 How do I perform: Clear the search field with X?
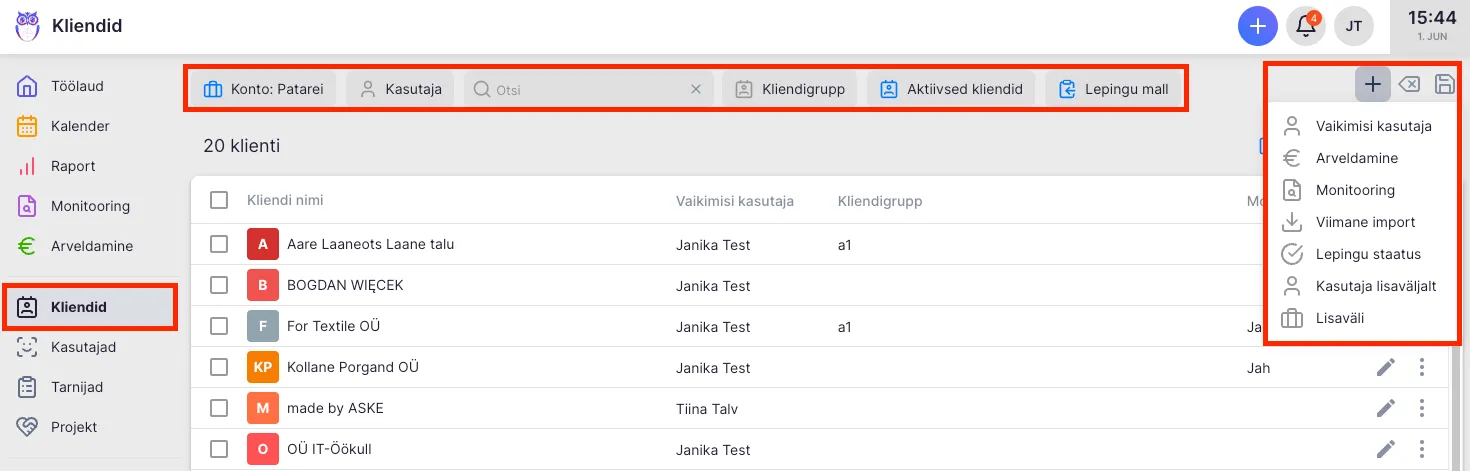click(696, 89)
